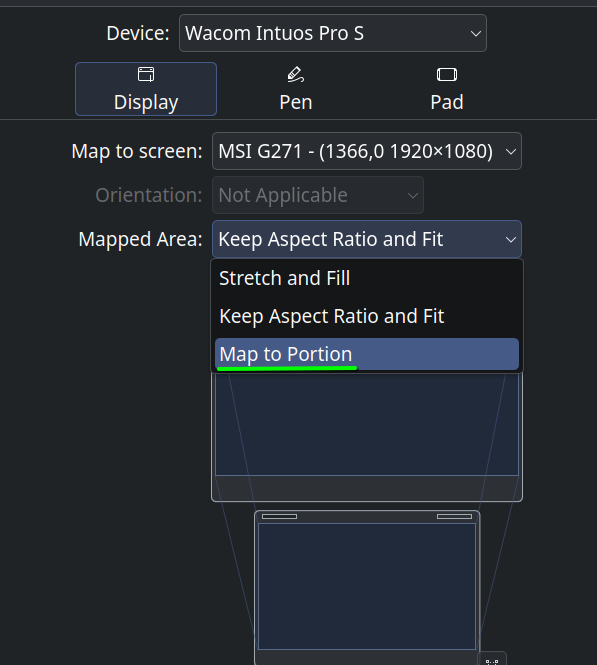Switch to the Display tab
The height and width of the screenshot is (665, 597).
click(x=146, y=89)
